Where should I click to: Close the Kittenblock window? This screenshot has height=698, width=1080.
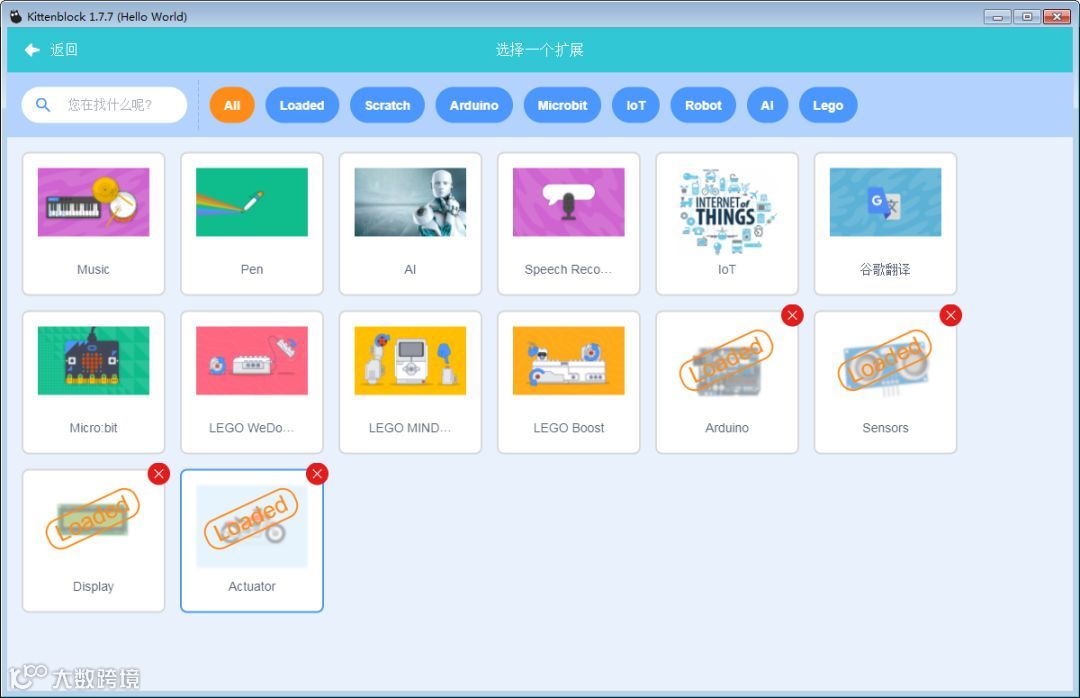click(1057, 17)
